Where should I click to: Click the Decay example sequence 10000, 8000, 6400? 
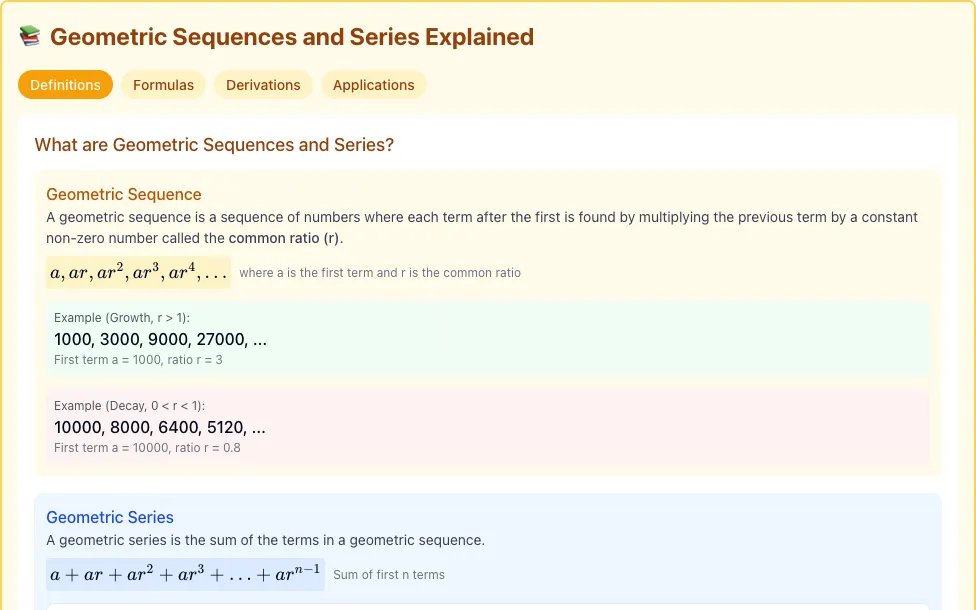coord(160,428)
